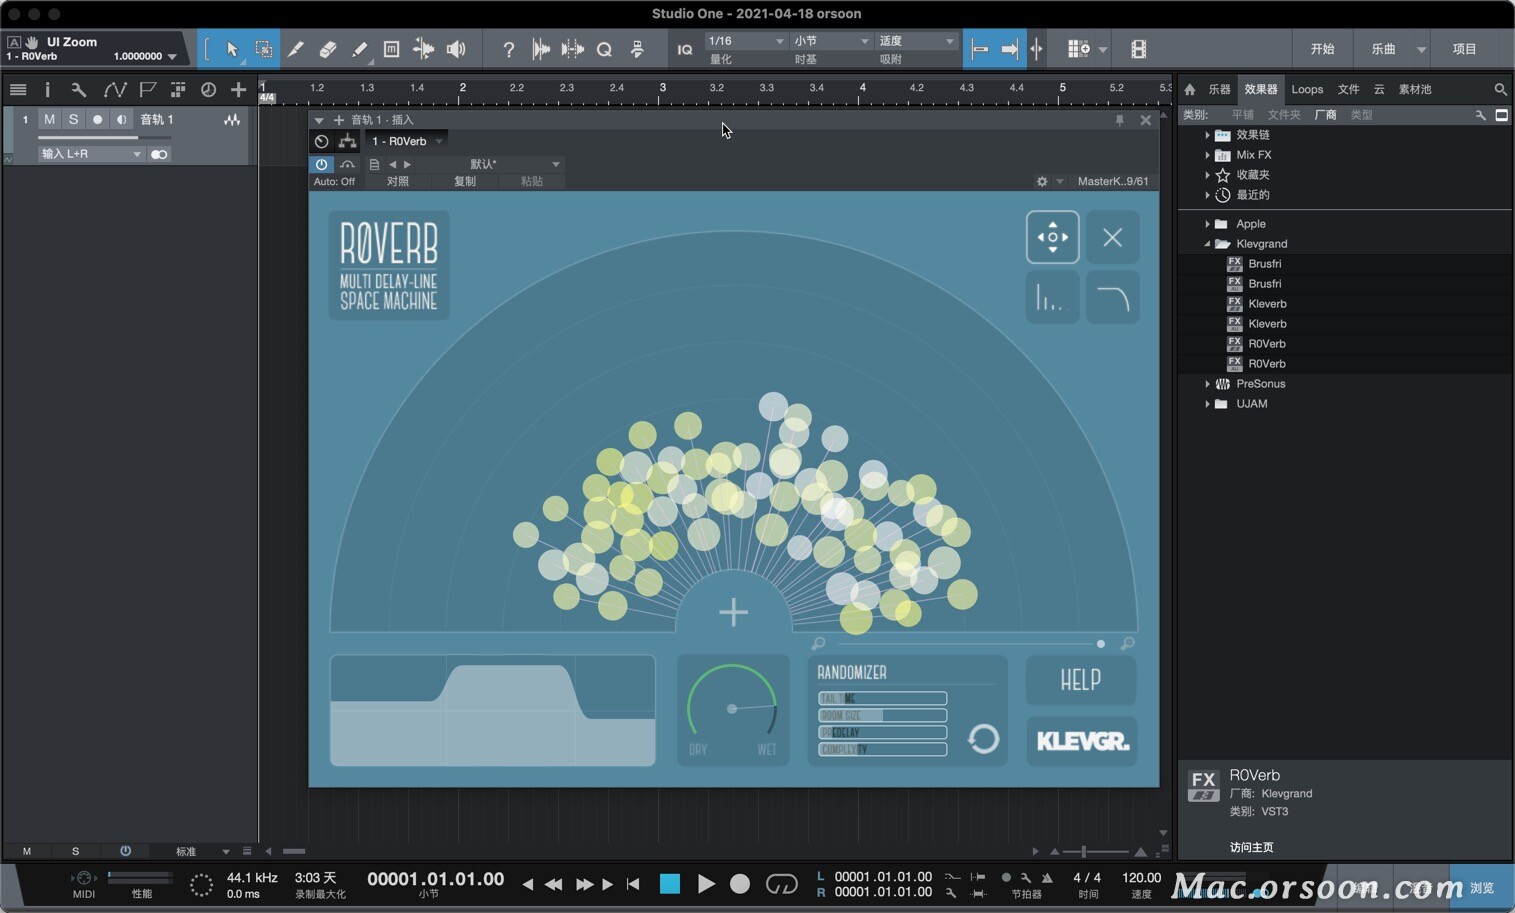
Task: Switch to Loops browser tab
Action: pyautogui.click(x=1307, y=89)
